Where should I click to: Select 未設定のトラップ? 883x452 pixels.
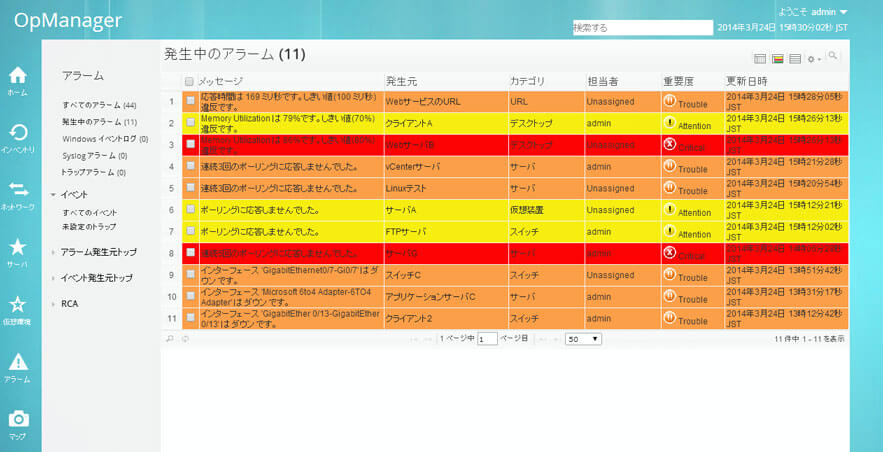[89, 227]
